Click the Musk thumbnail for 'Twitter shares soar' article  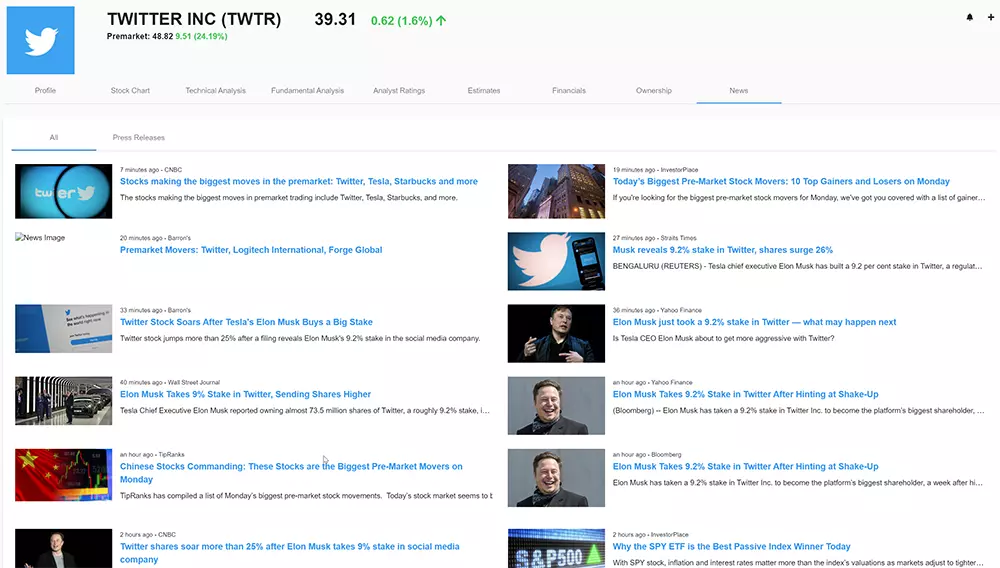[64, 548]
